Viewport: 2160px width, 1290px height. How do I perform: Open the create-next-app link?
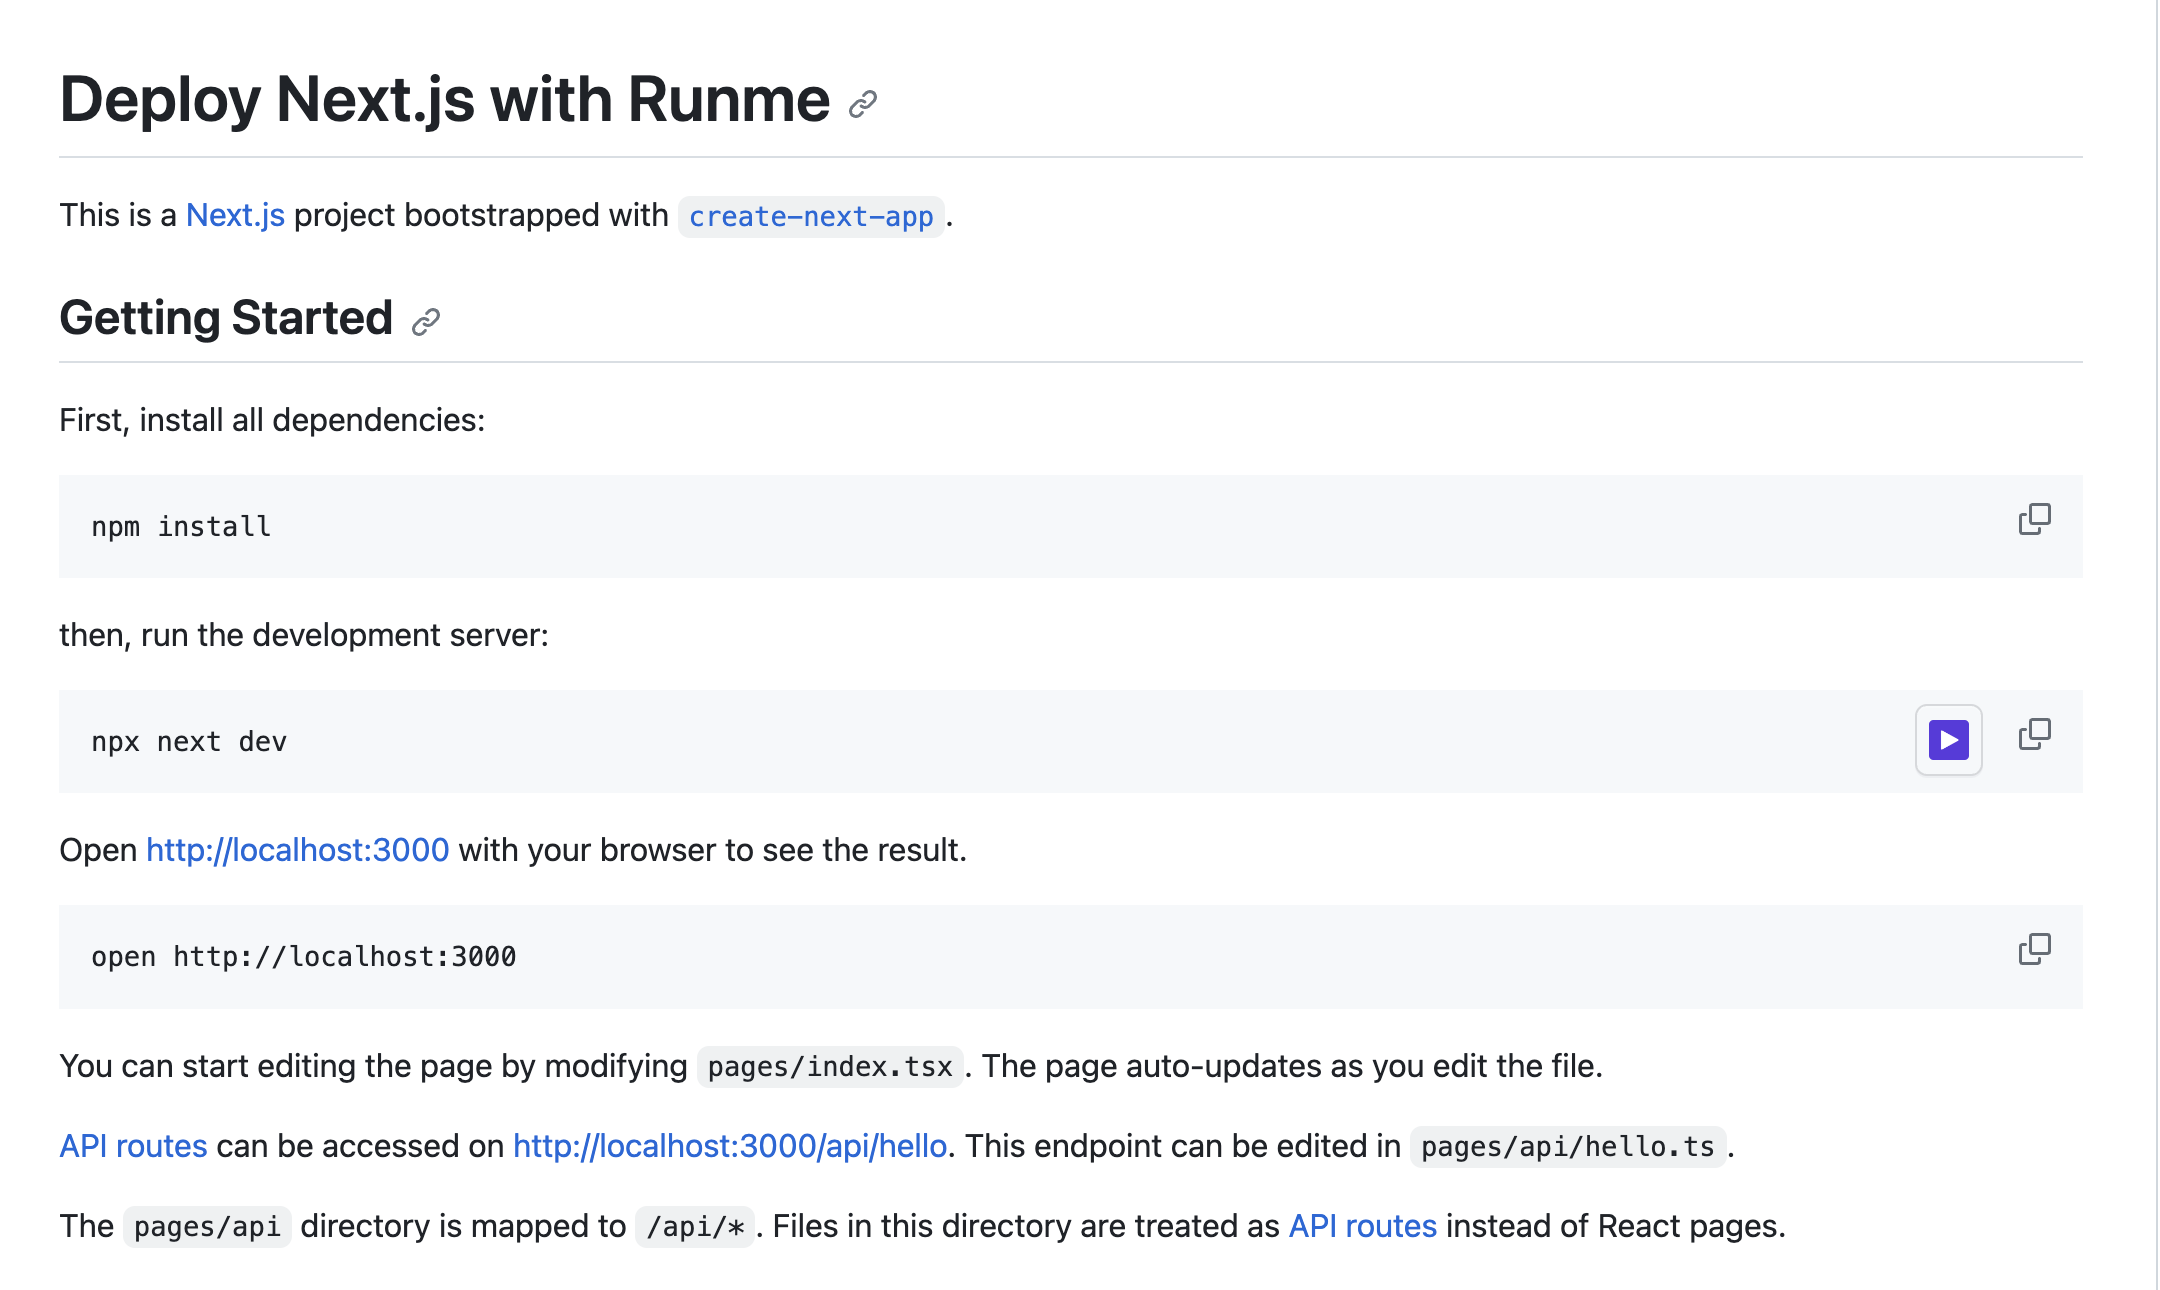(x=810, y=216)
